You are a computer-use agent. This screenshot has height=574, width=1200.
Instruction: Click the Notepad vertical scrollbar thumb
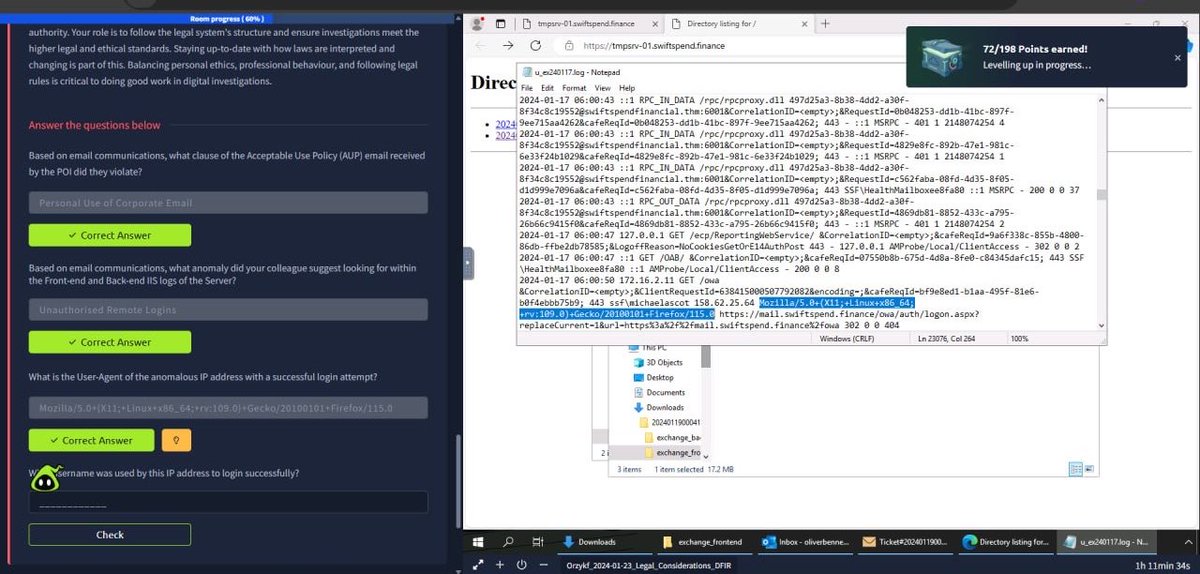pyautogui.click(x=1101, y=195)
